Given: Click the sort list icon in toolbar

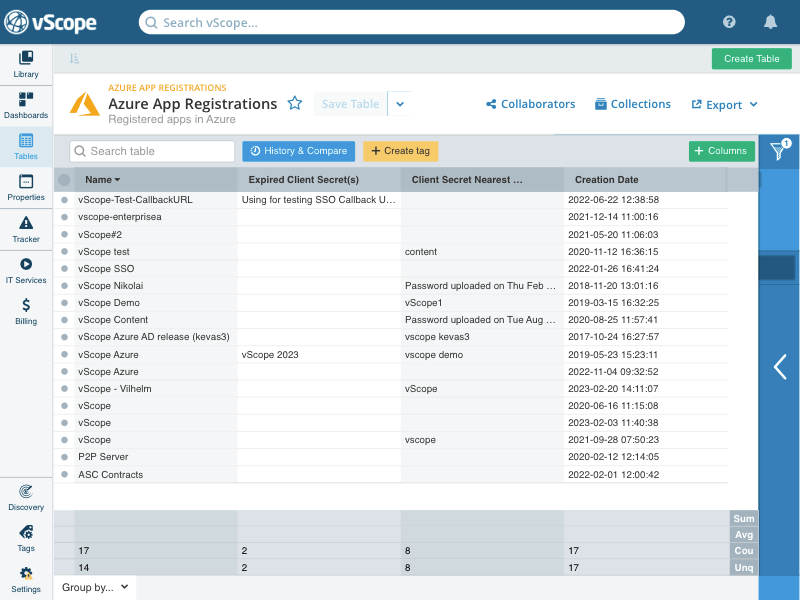Looking at the screenshot, I should point(74,59).
